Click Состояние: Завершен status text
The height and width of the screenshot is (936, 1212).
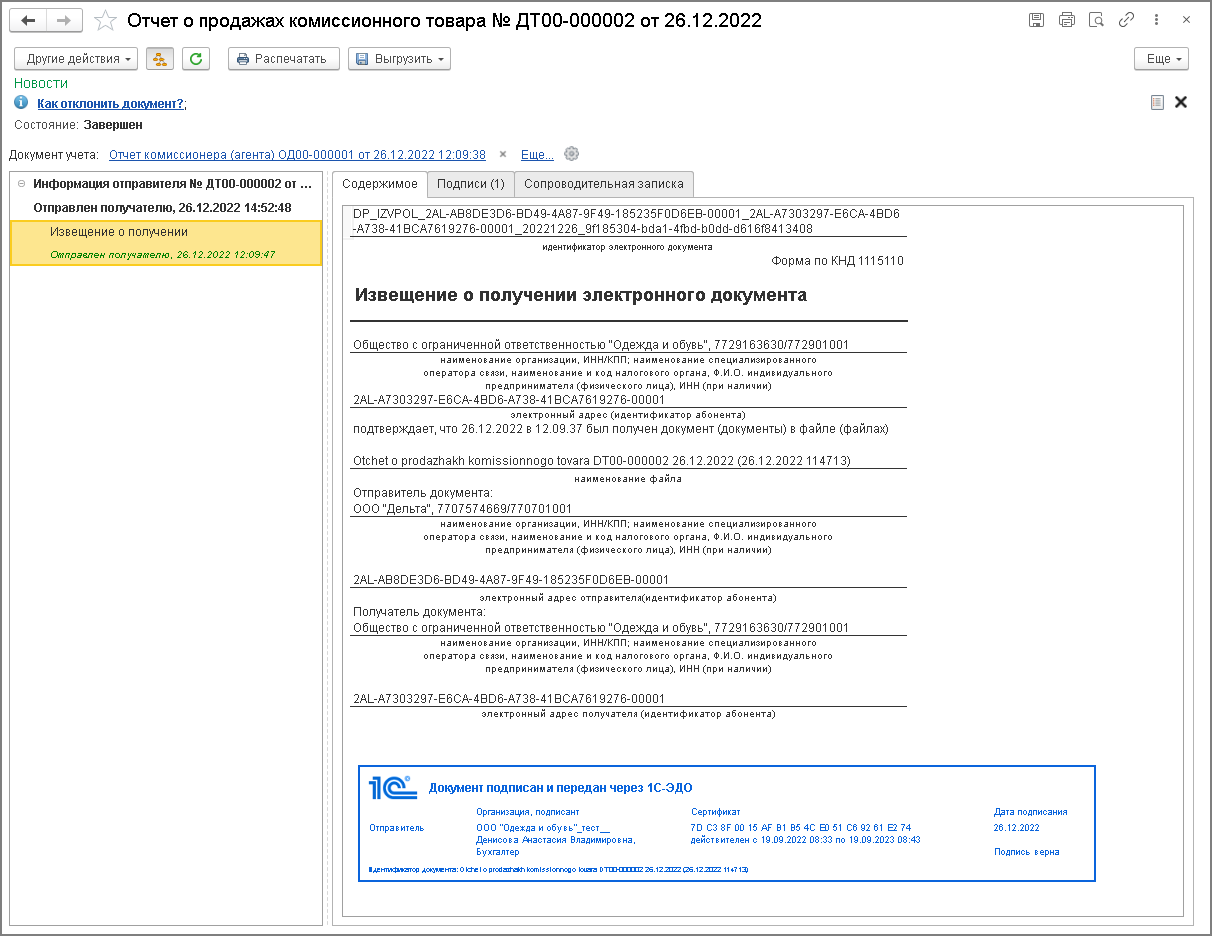point(78,125)
